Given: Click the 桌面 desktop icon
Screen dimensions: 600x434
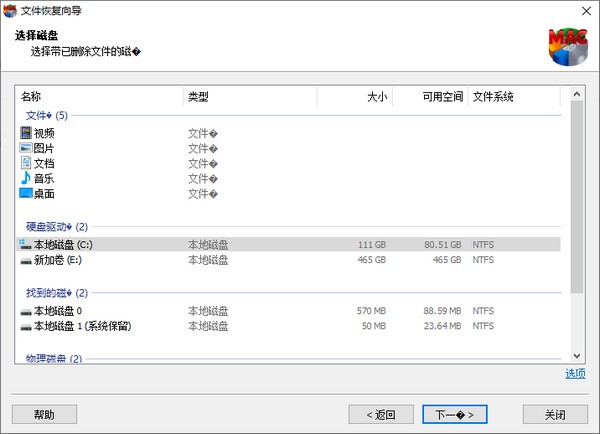Looking at the screenshot, I should click(x=26, y=193).
